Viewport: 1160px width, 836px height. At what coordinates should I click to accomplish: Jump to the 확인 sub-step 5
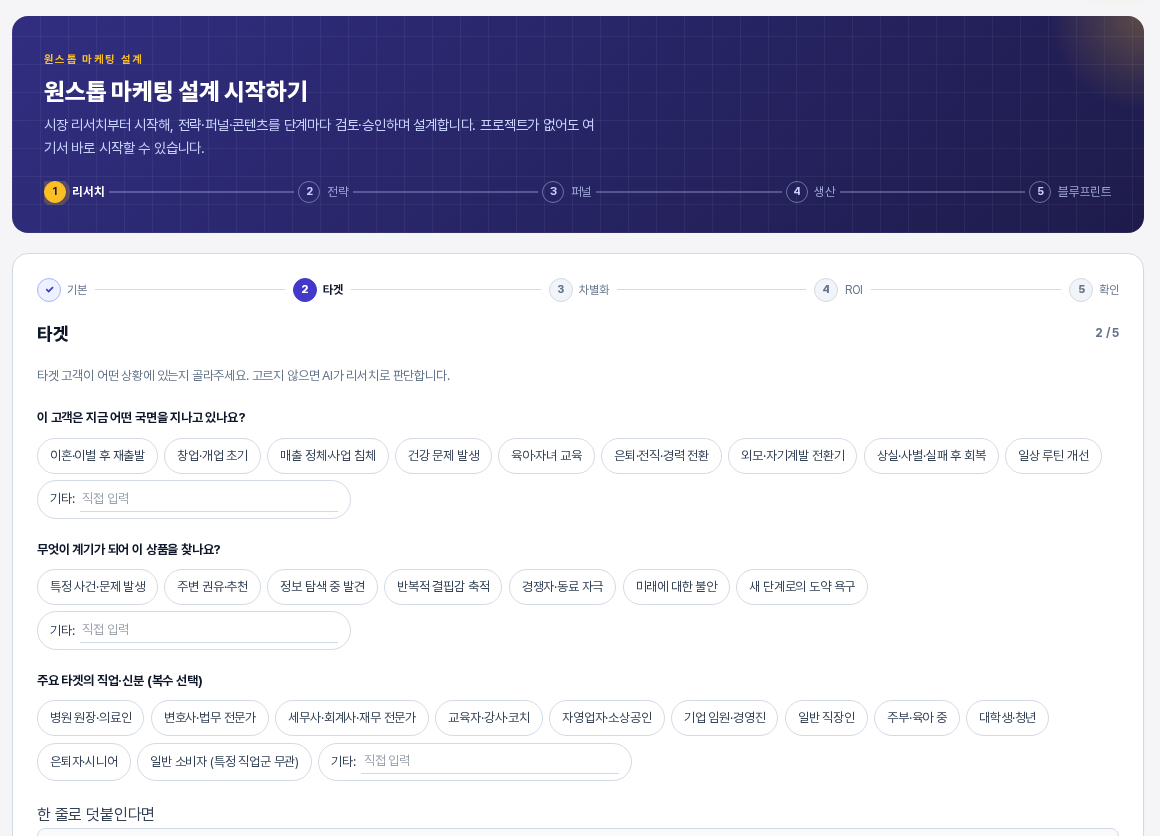[1094, 289]
